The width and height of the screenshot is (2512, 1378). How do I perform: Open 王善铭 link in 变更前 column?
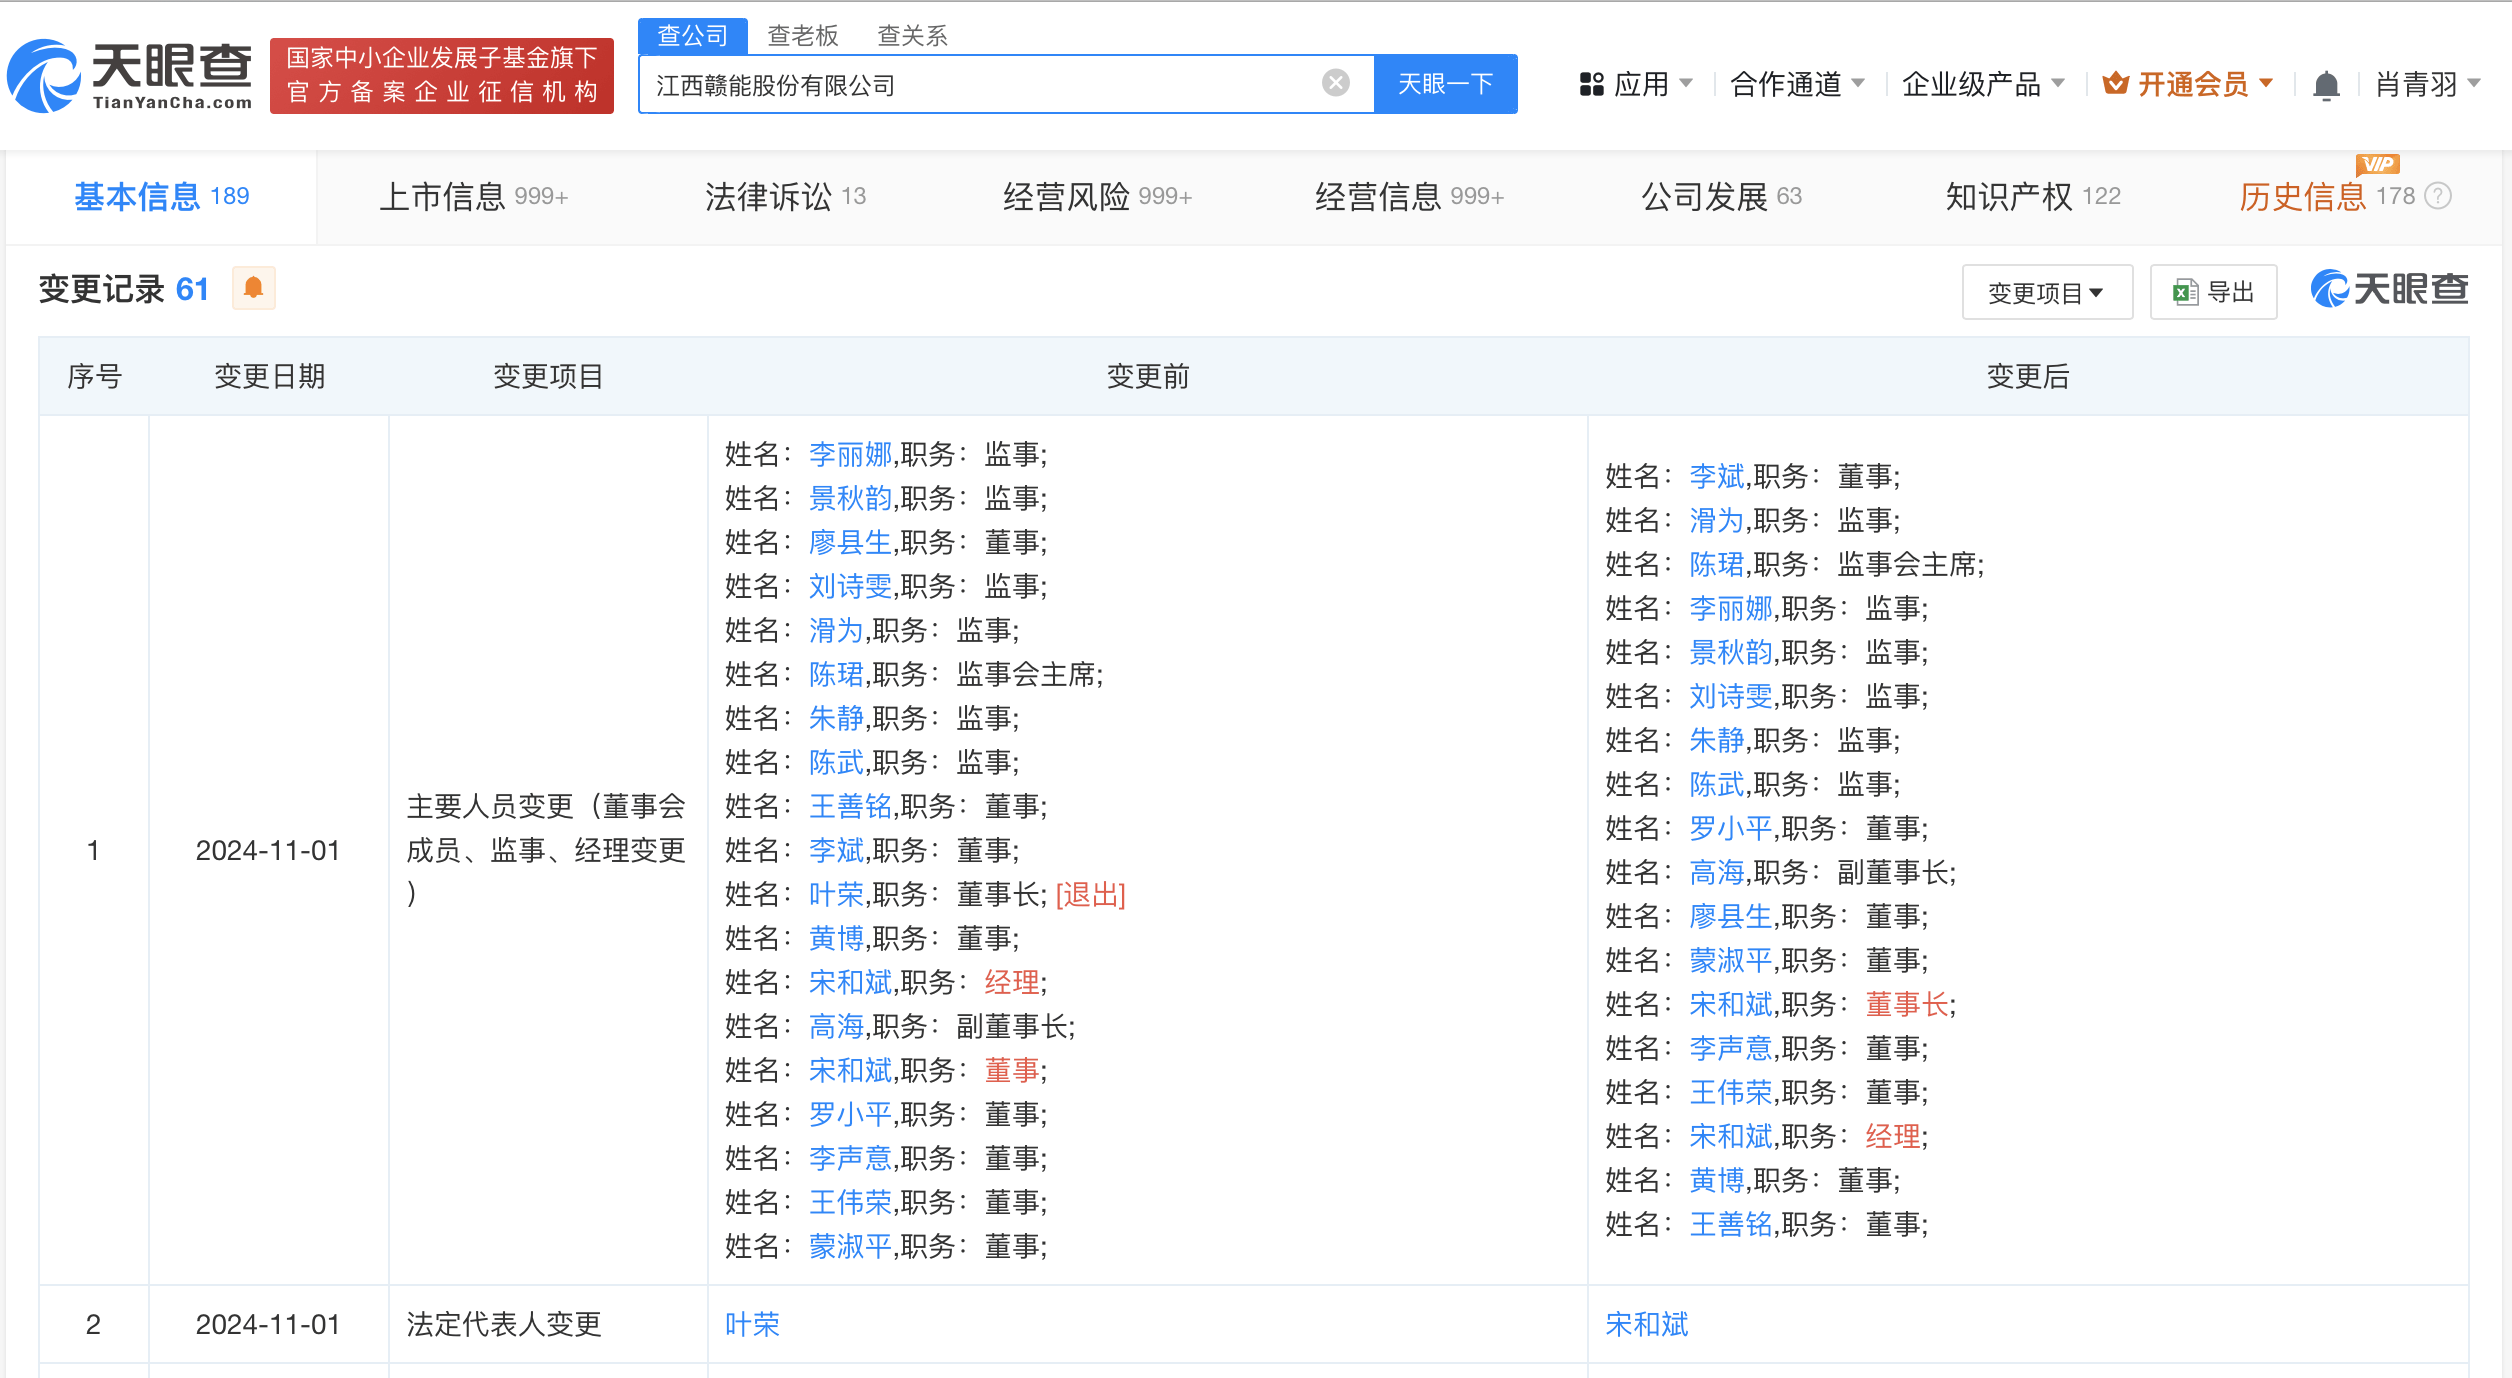pyautogui.click(x=850, y=806)
